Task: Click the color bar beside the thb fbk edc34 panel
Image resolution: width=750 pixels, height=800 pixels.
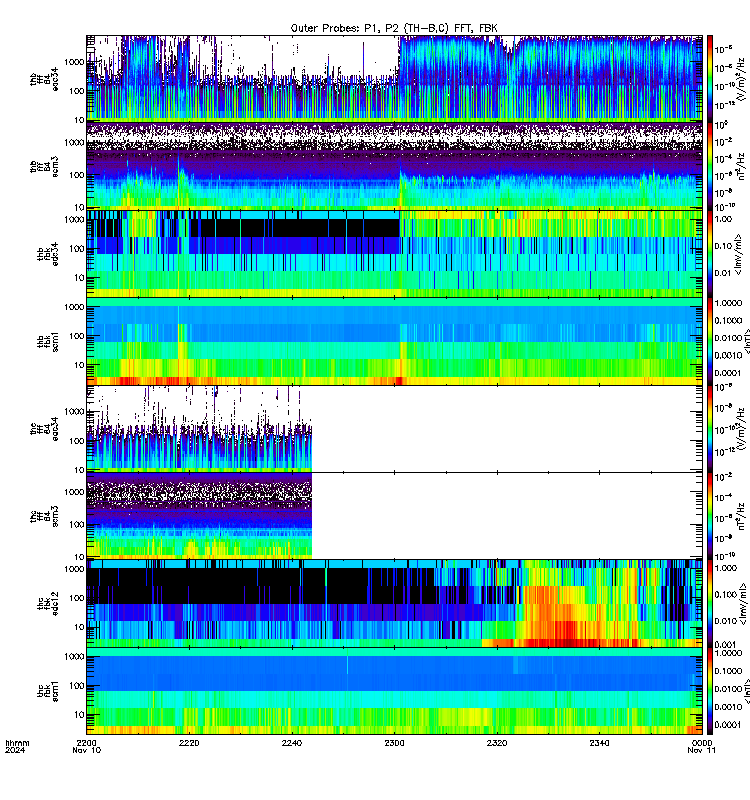Action: click(709, 254)
